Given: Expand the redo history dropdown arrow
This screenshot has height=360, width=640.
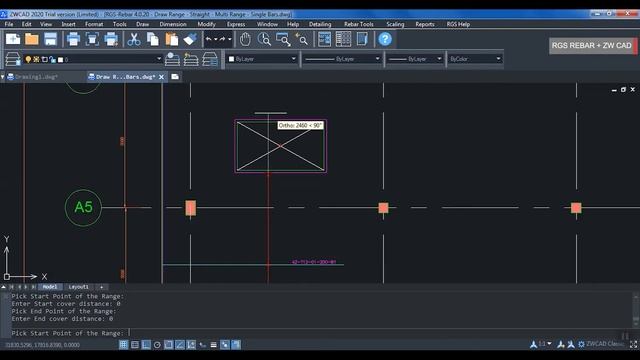Looking at the screenshot, I should [229, 39].
